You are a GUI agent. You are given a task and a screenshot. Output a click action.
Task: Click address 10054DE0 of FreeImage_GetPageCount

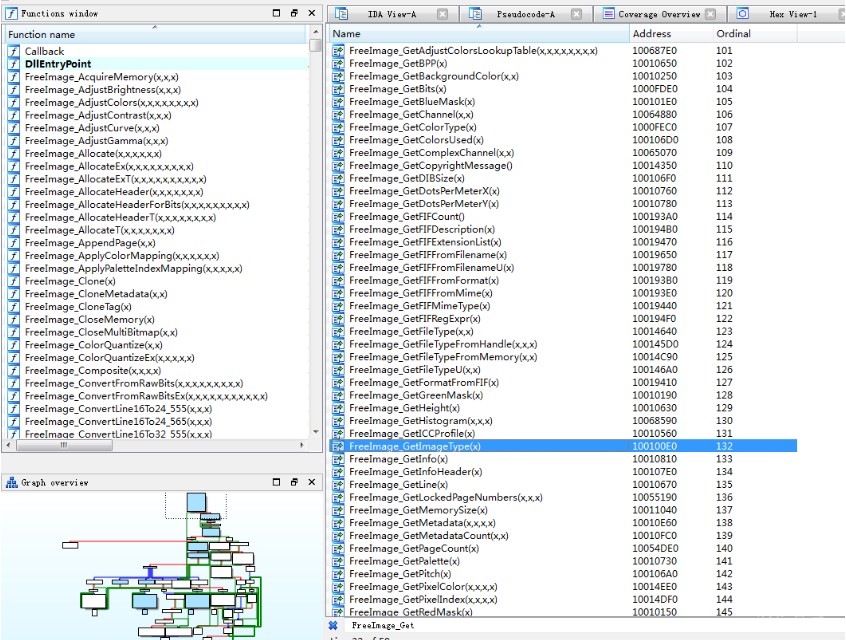(656, 548)
